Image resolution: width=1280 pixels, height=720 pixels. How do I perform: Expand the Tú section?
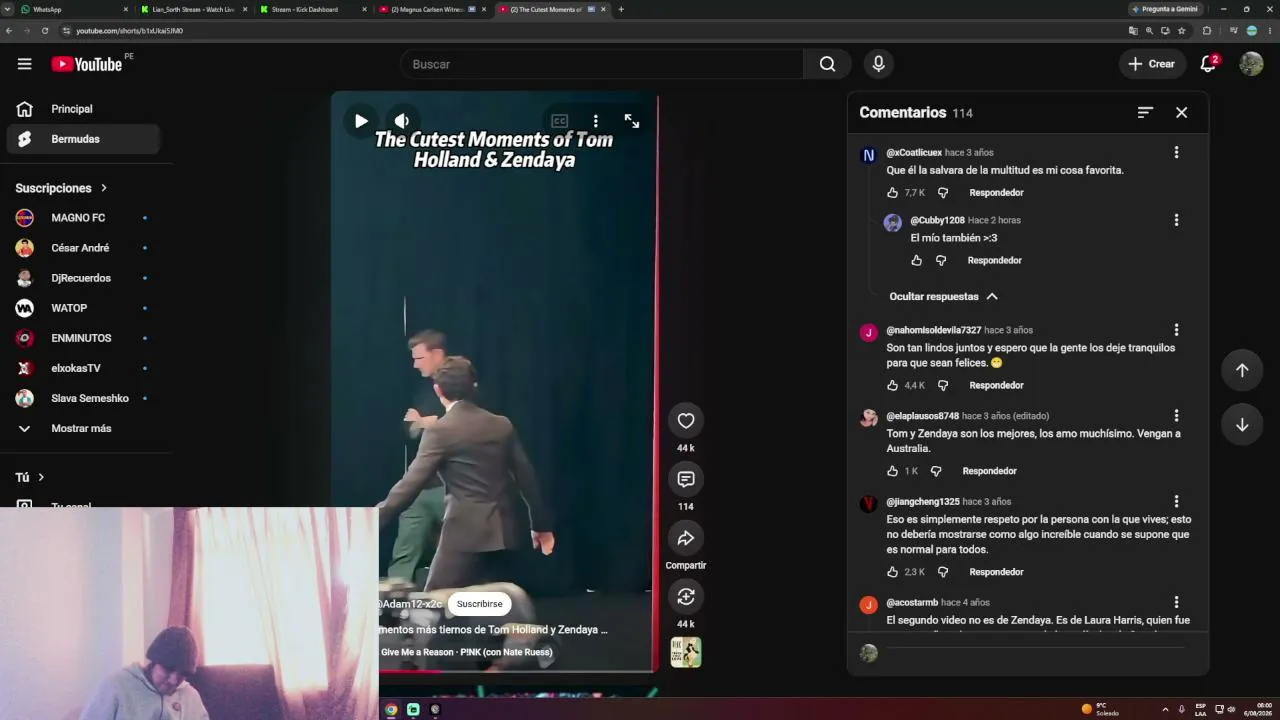click(30, 477)
